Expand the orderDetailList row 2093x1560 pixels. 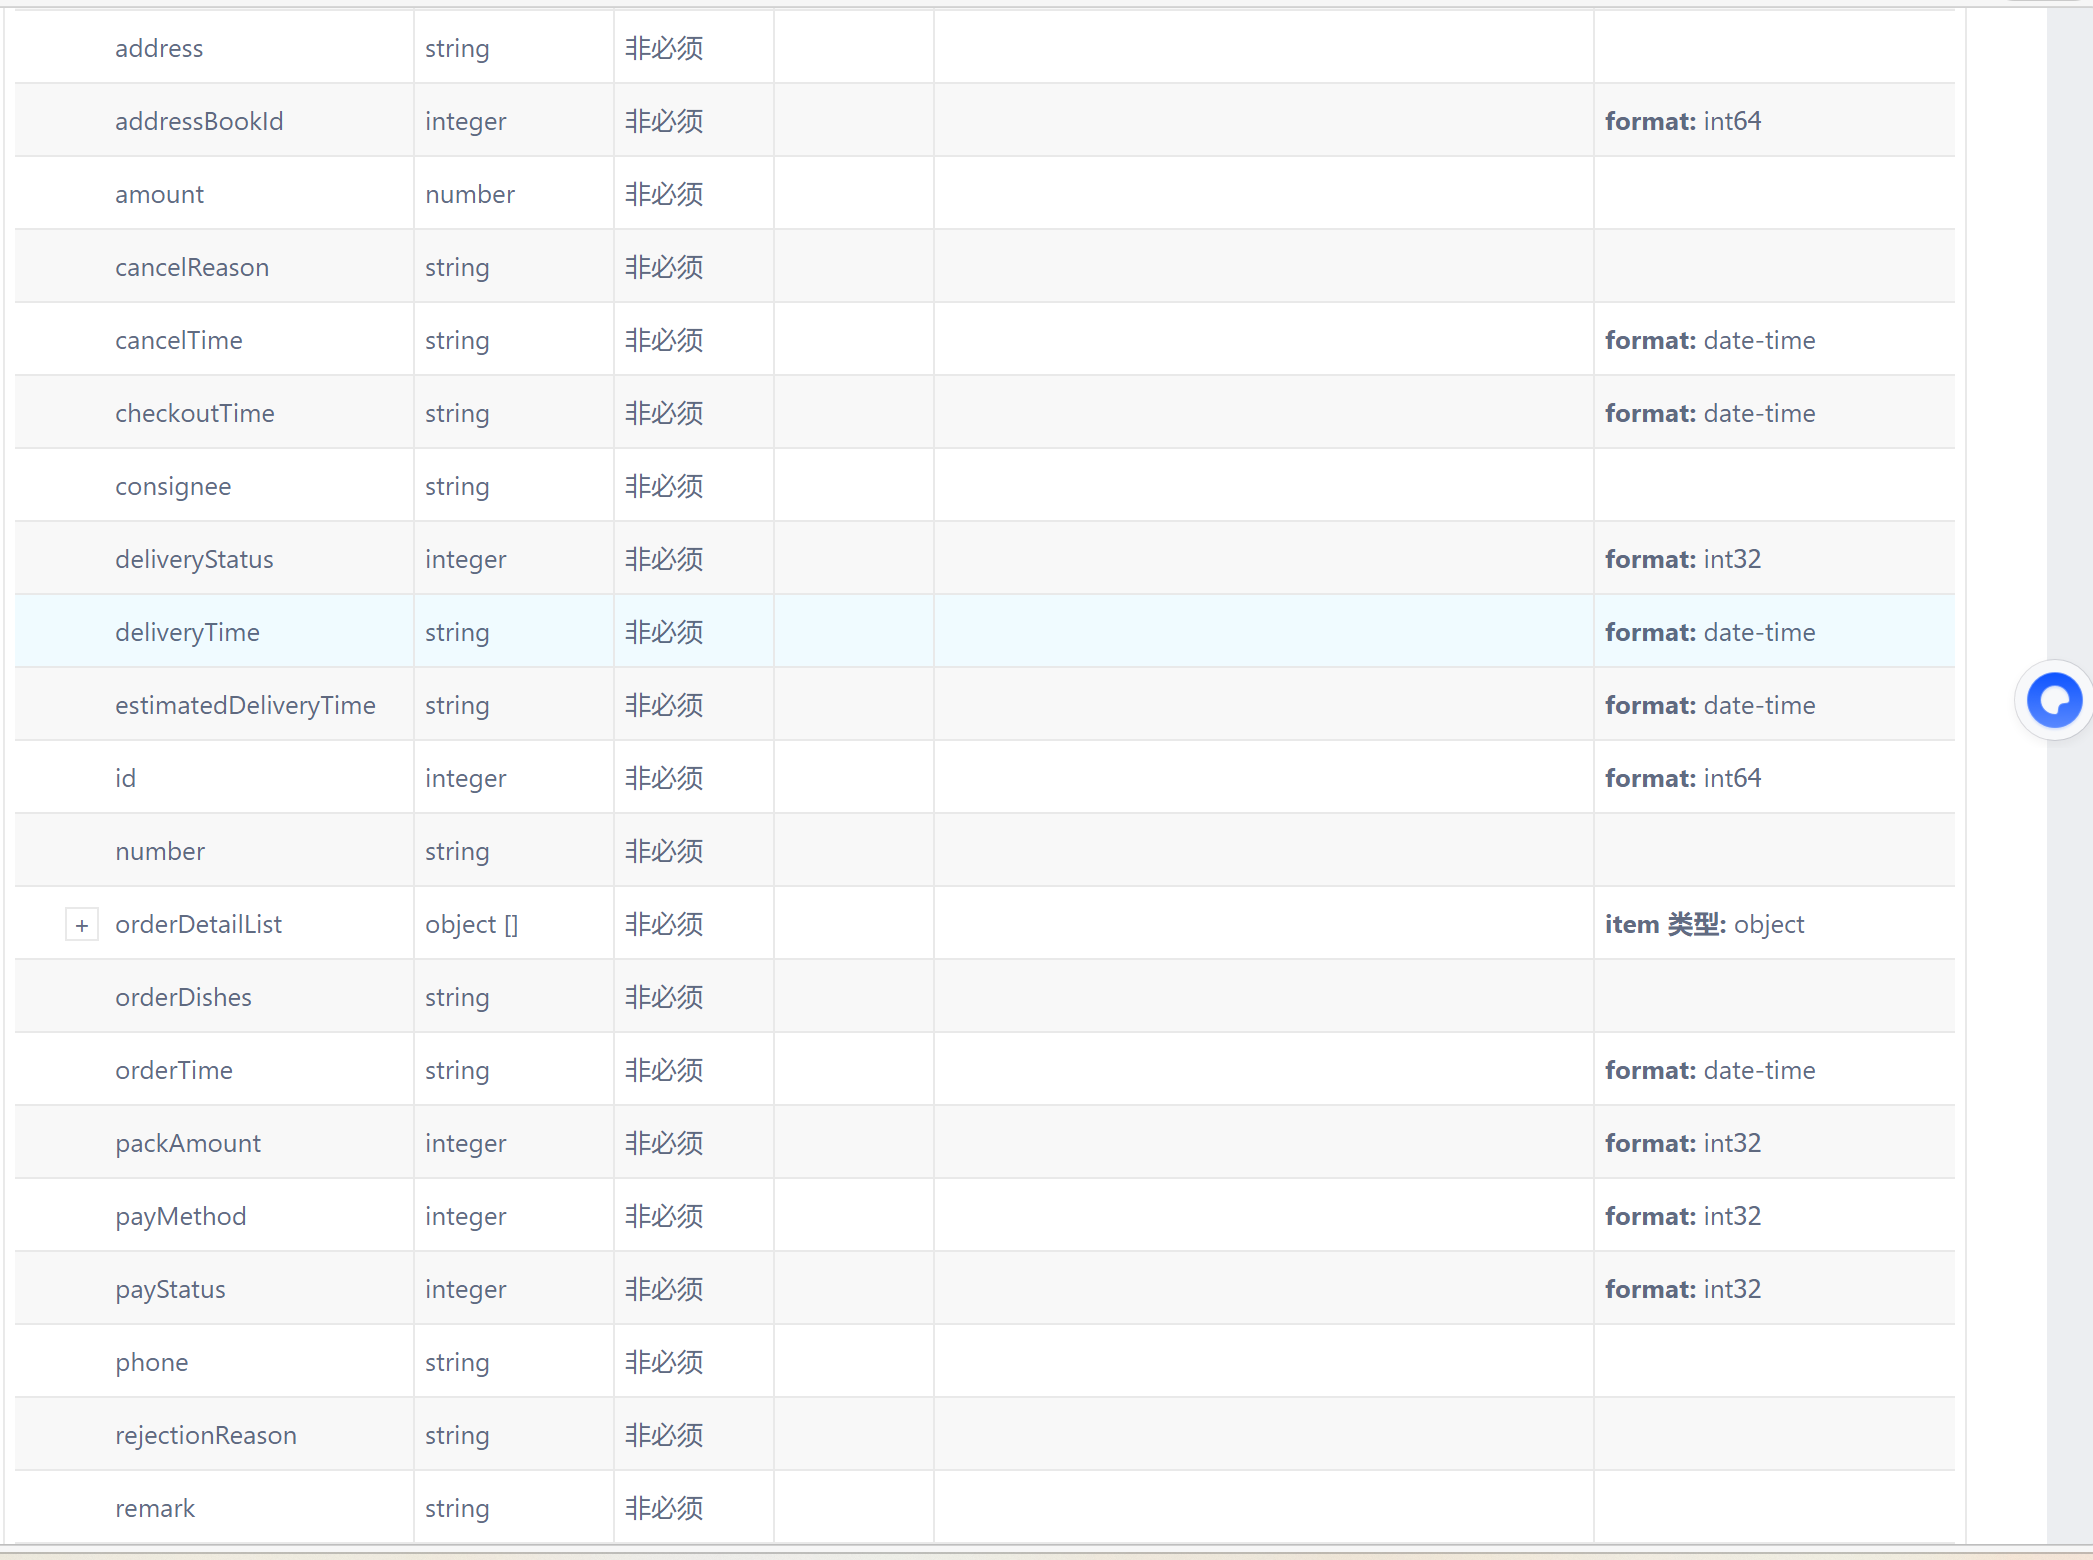coord(82,925)
